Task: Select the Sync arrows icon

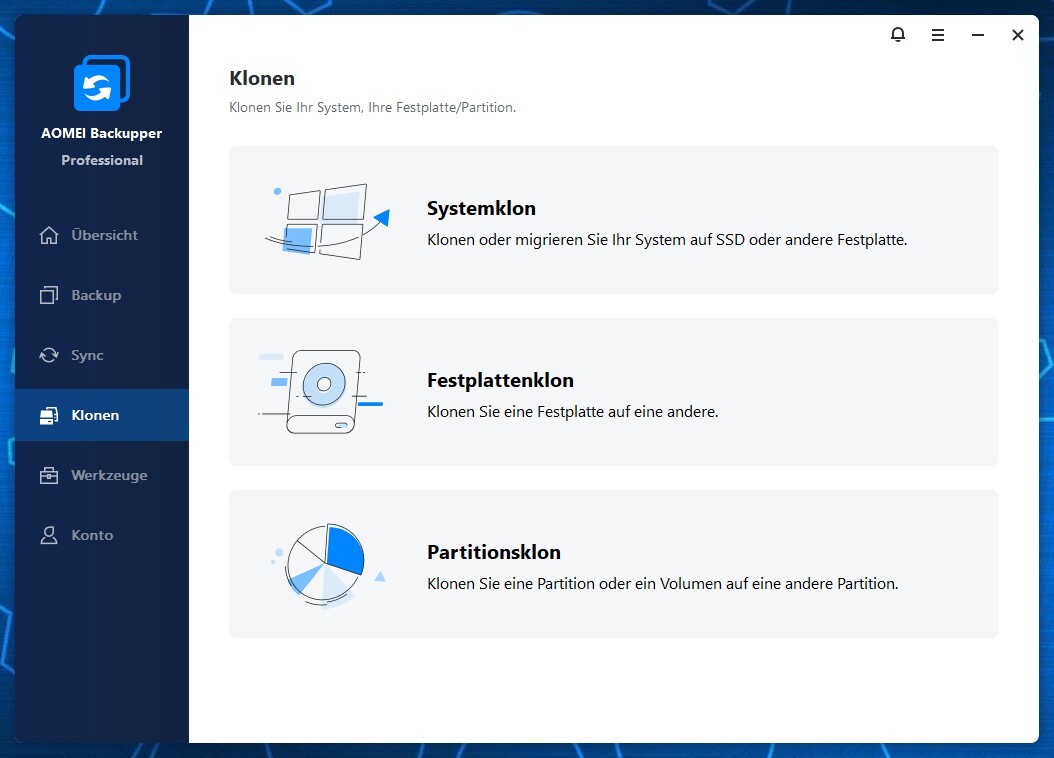Action: [x=49, y=356]
